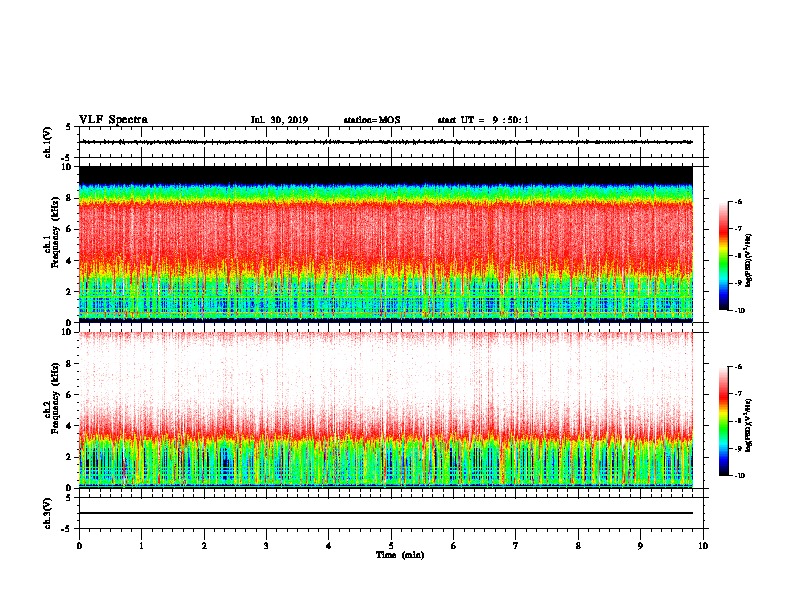792x612 pixels.
Task: Click the "ch.3(V)" axis label
Action: coord(48,513)
